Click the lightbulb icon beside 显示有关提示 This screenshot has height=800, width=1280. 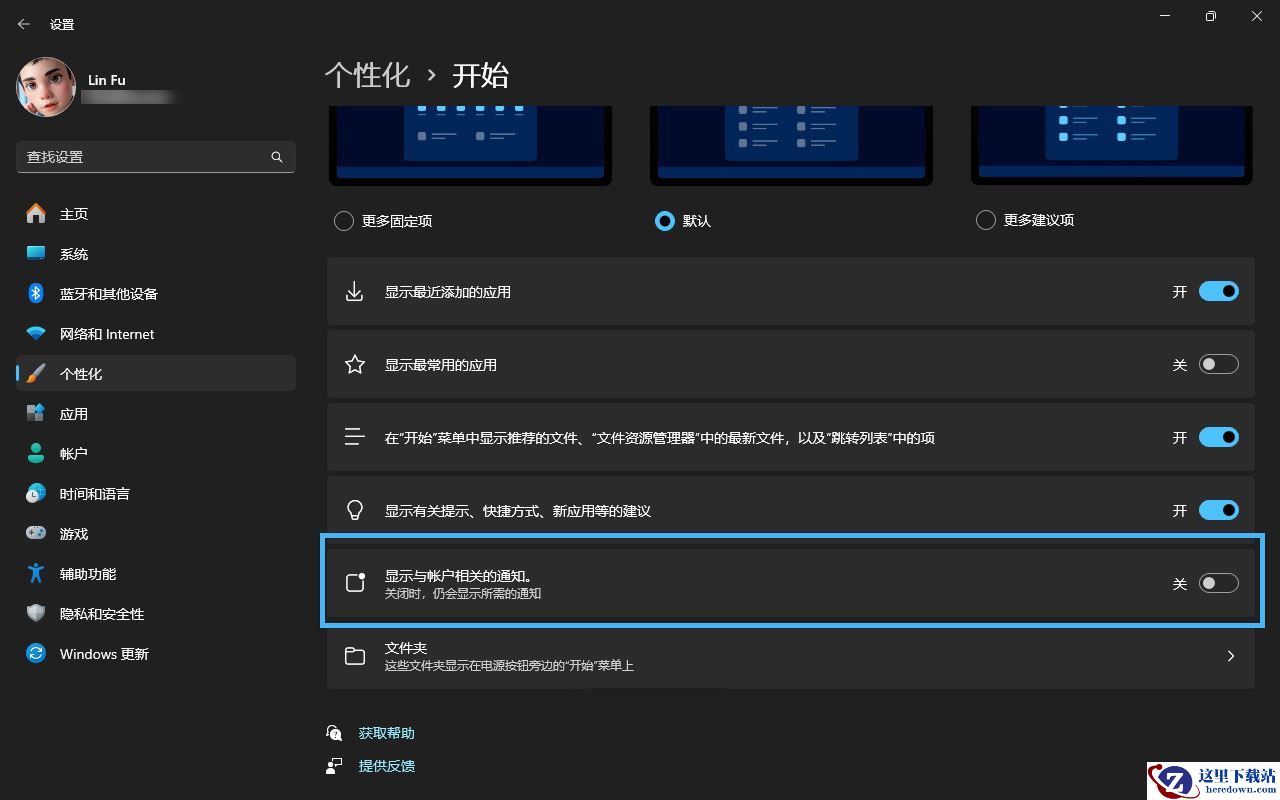[x=354, y=511]
